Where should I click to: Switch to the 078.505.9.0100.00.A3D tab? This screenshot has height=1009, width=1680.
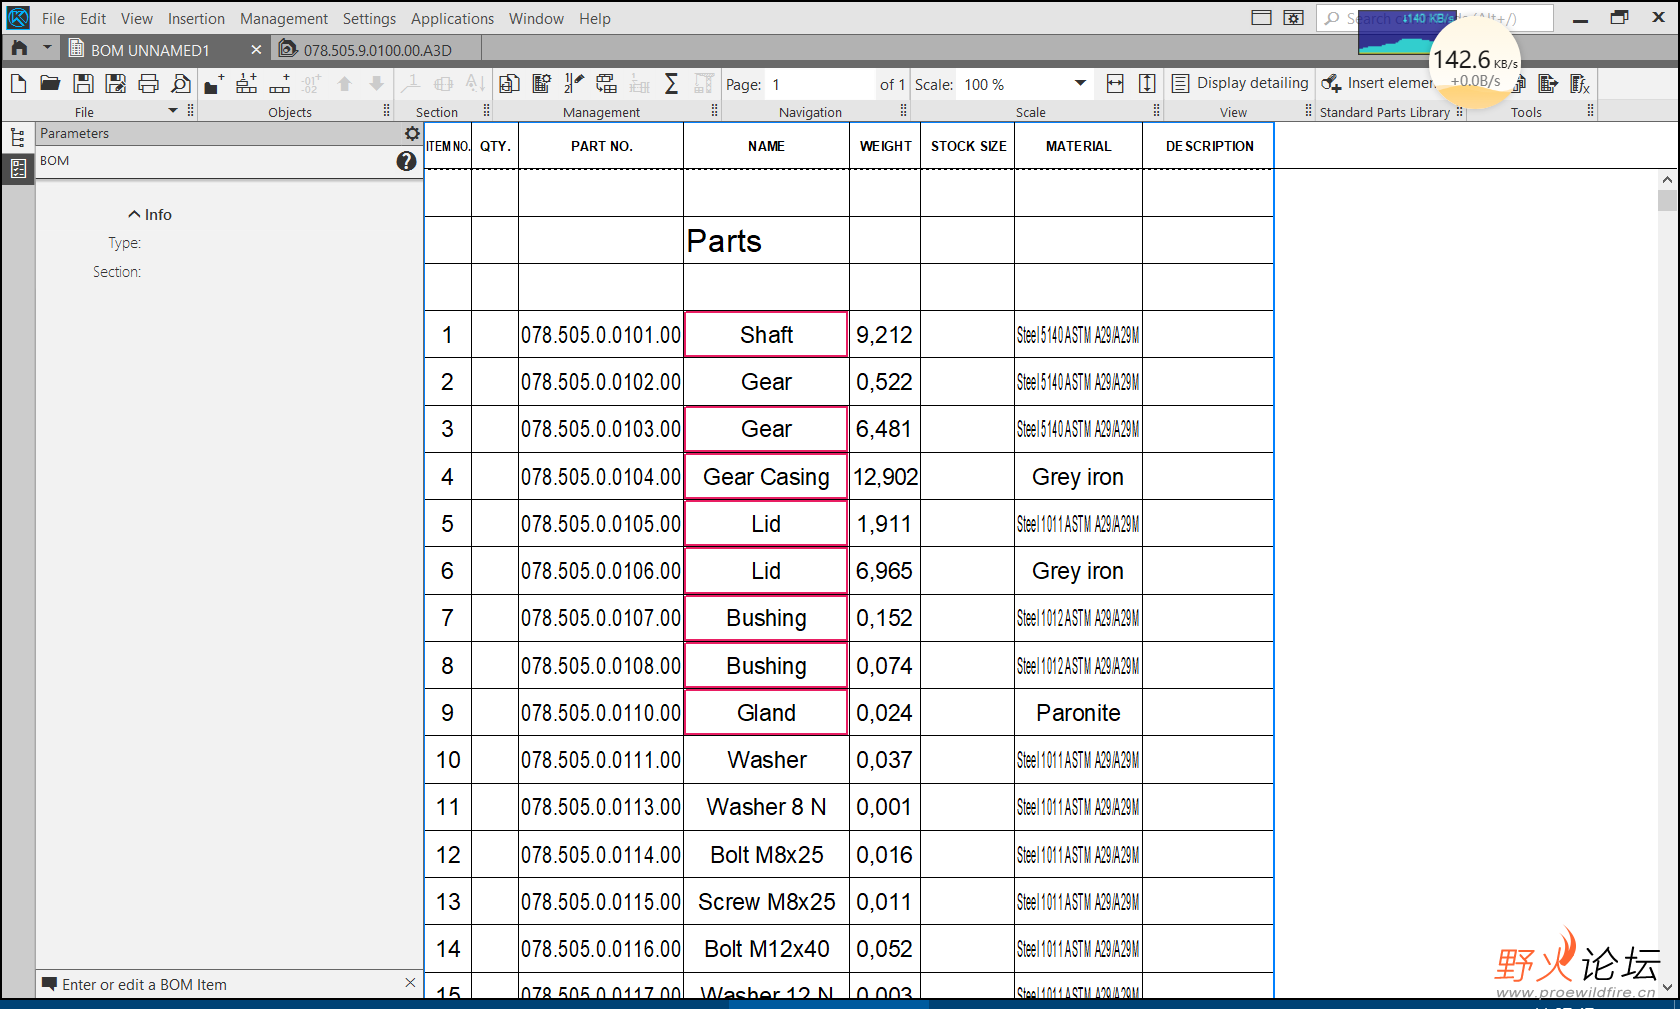(x=375, y=49)
